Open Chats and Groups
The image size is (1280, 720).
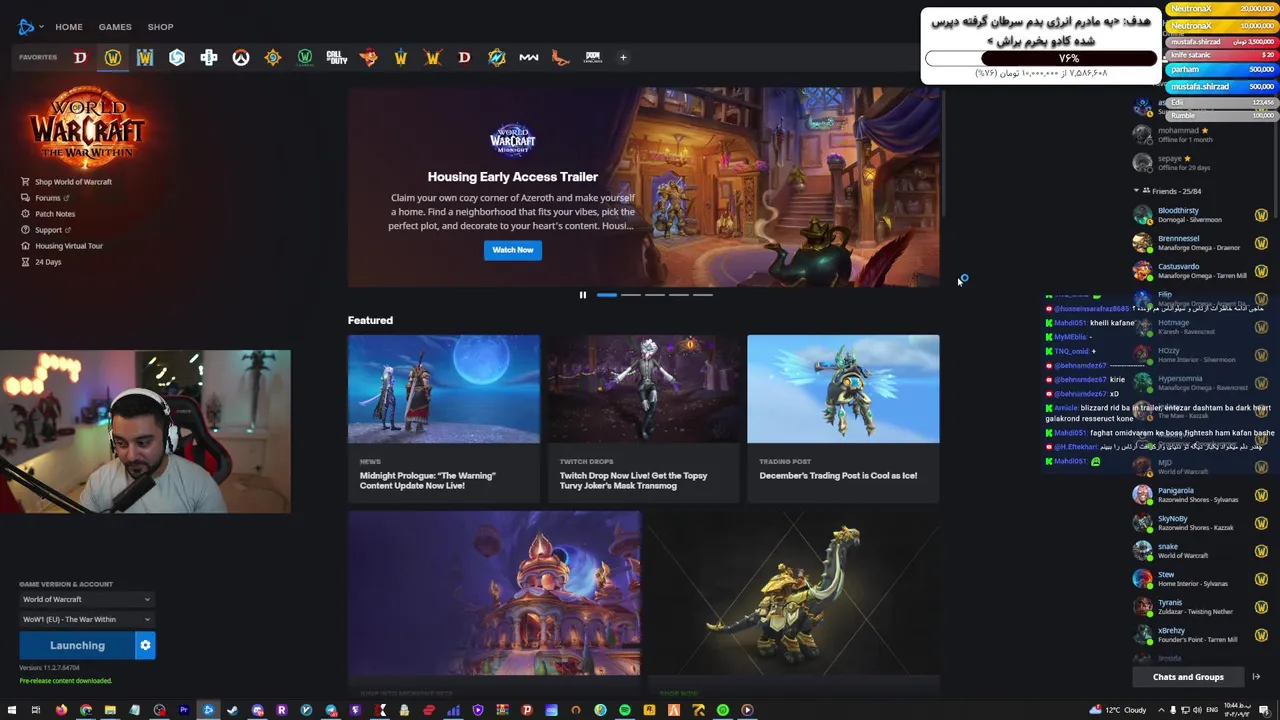1188,677
